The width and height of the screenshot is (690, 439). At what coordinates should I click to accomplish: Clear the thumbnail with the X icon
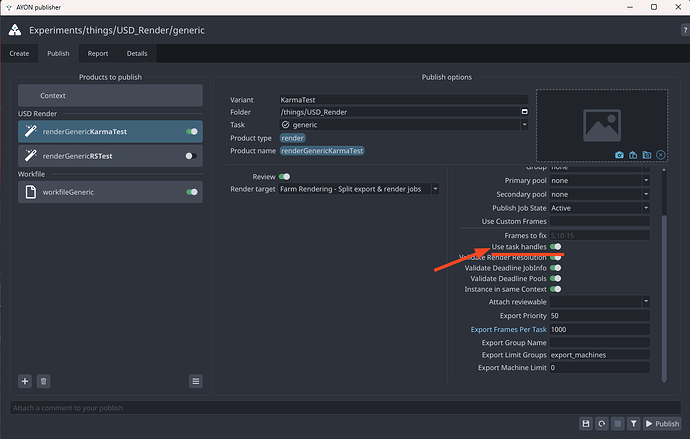(661, 155)
